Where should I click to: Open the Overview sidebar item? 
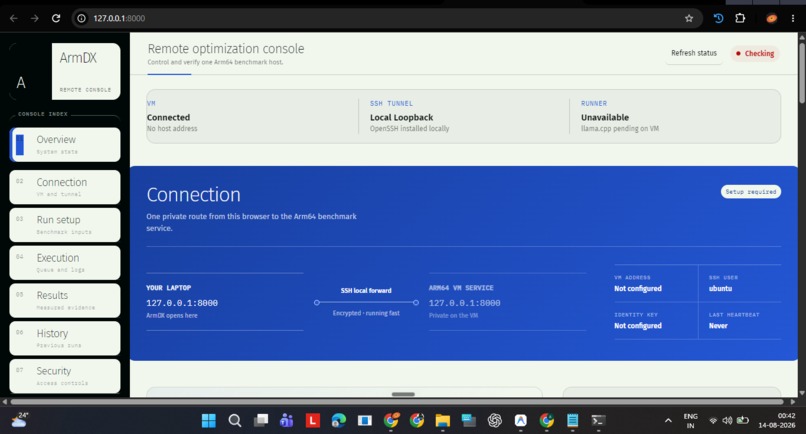coord(65,144)
